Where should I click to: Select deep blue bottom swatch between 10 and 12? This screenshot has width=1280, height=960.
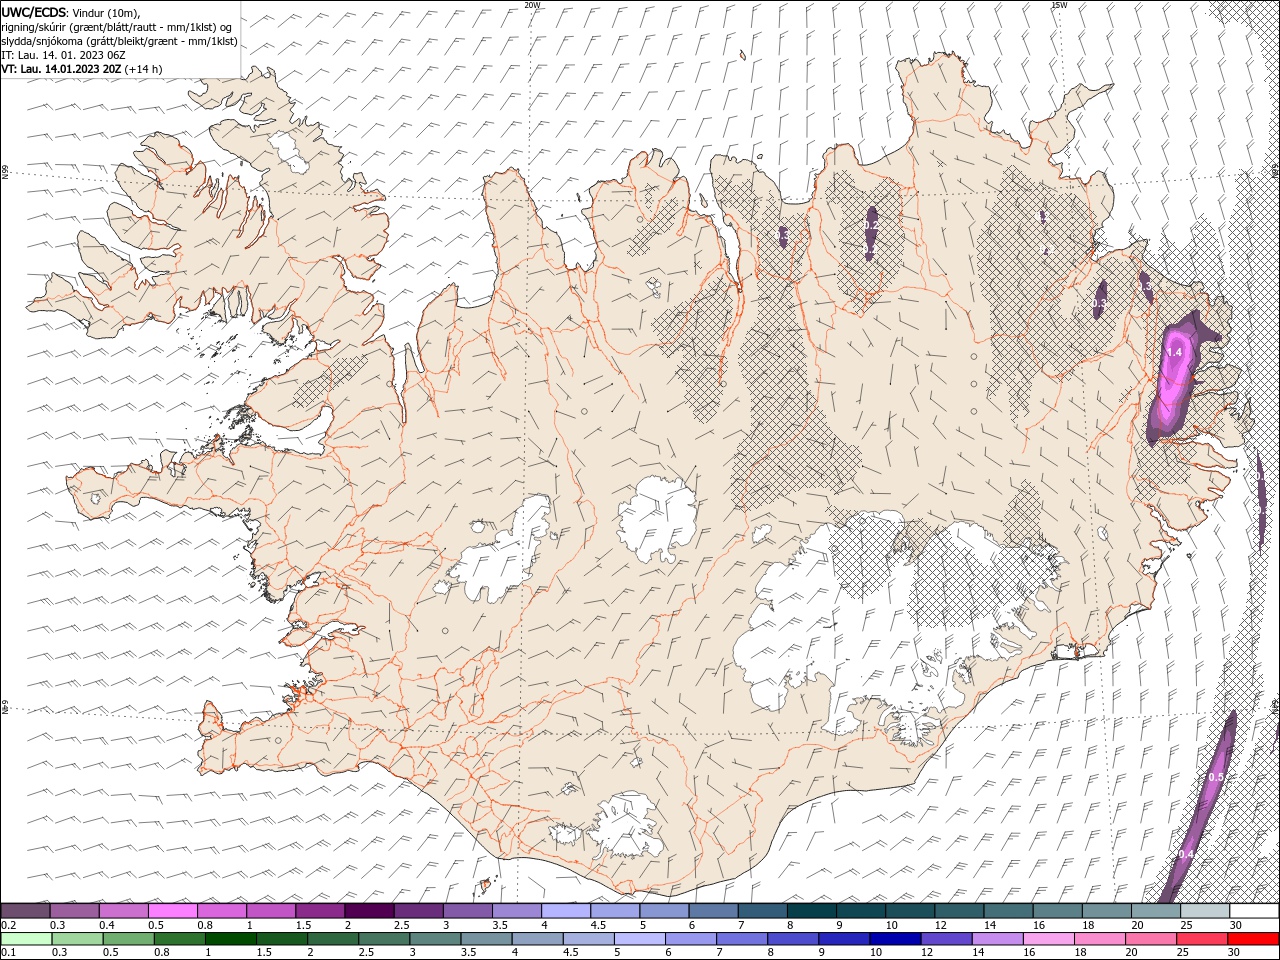click(x=895, y=939)
